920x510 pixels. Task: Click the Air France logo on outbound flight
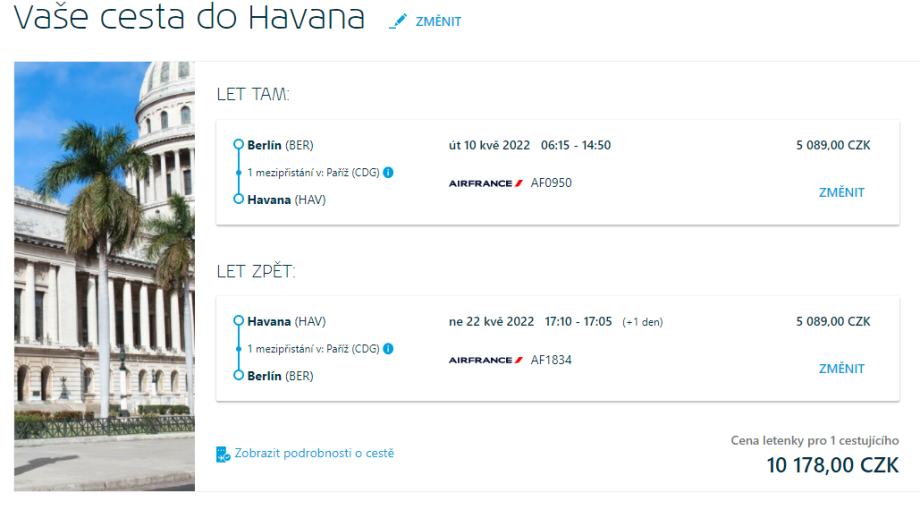click(x=486, y=183)
